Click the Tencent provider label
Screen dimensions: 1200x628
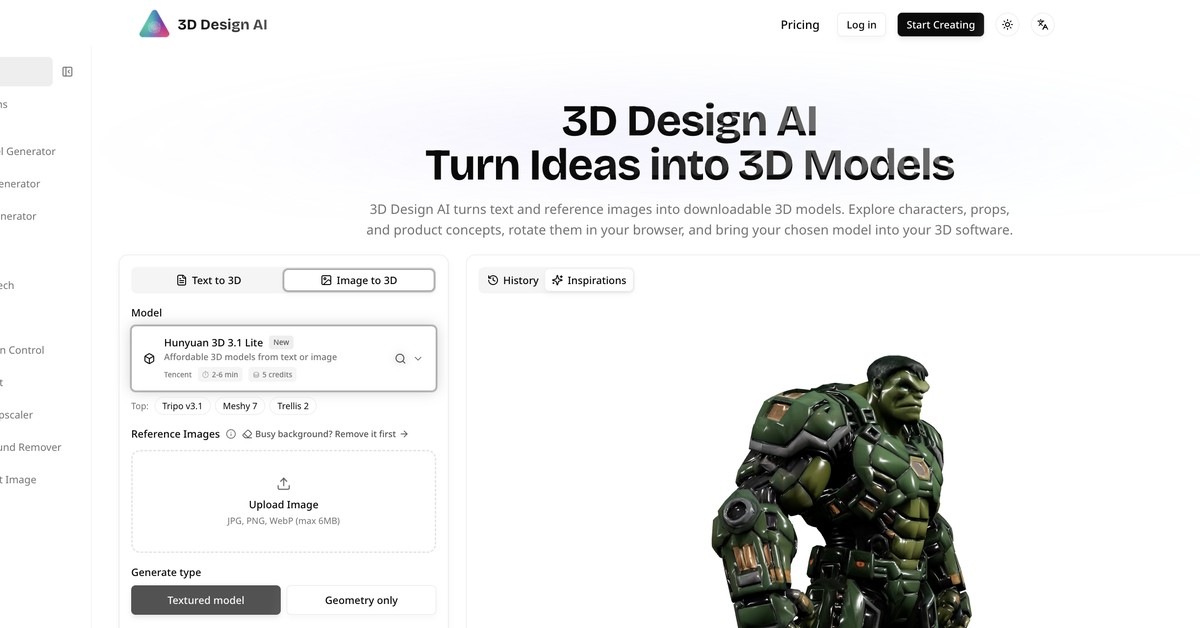178,375
